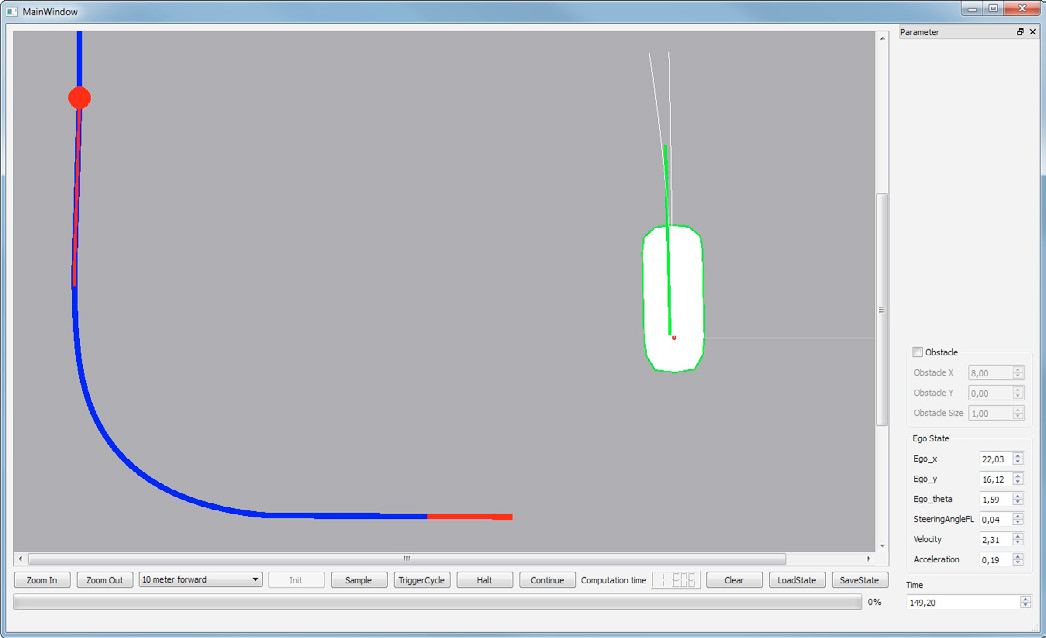Click the red waypoint marker on the path

(x=79, y=98)
